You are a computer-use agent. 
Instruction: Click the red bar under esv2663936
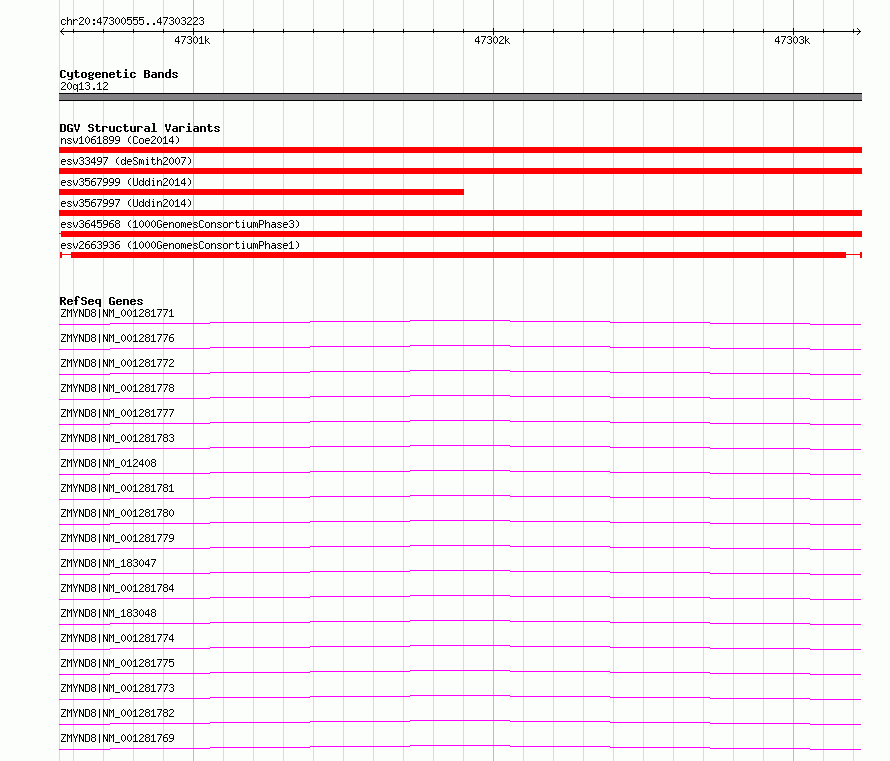[x=459, y=255]
